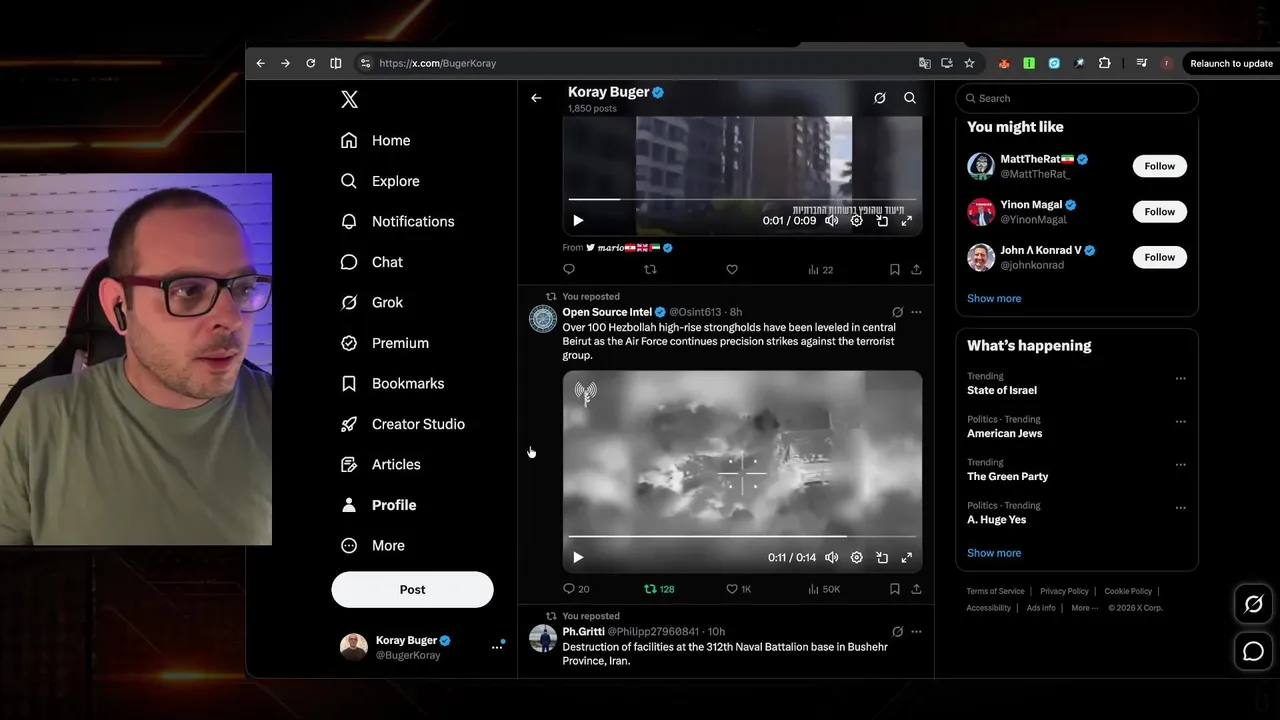View the 50K views analytics
Viewport: 1280px width, 720px height.
click(x=824, y=589)
